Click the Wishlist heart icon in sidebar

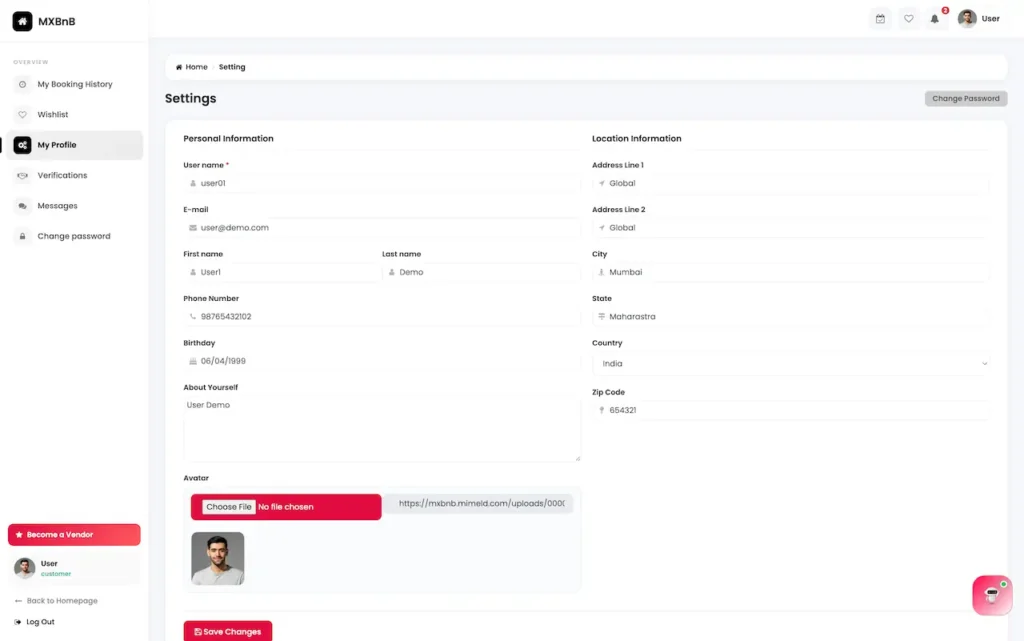[x=22, y=114]
